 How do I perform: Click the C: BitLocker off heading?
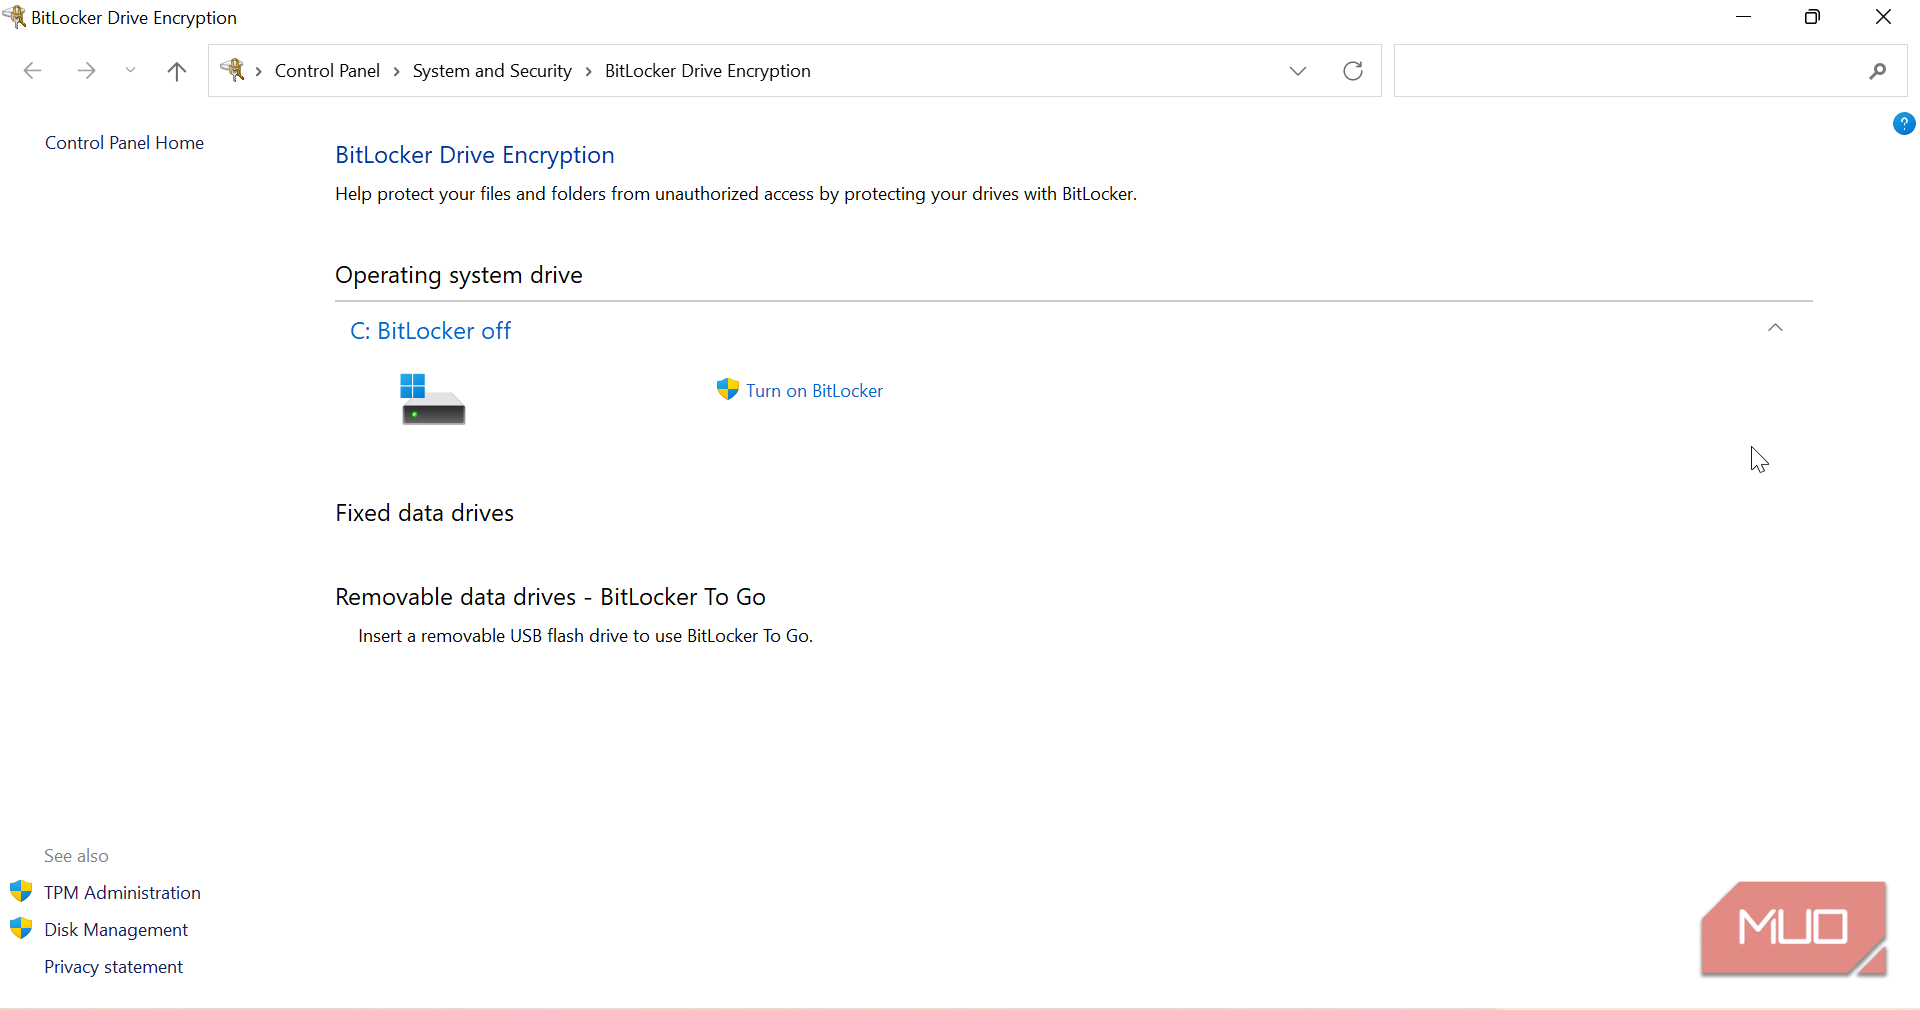[430, 331]
